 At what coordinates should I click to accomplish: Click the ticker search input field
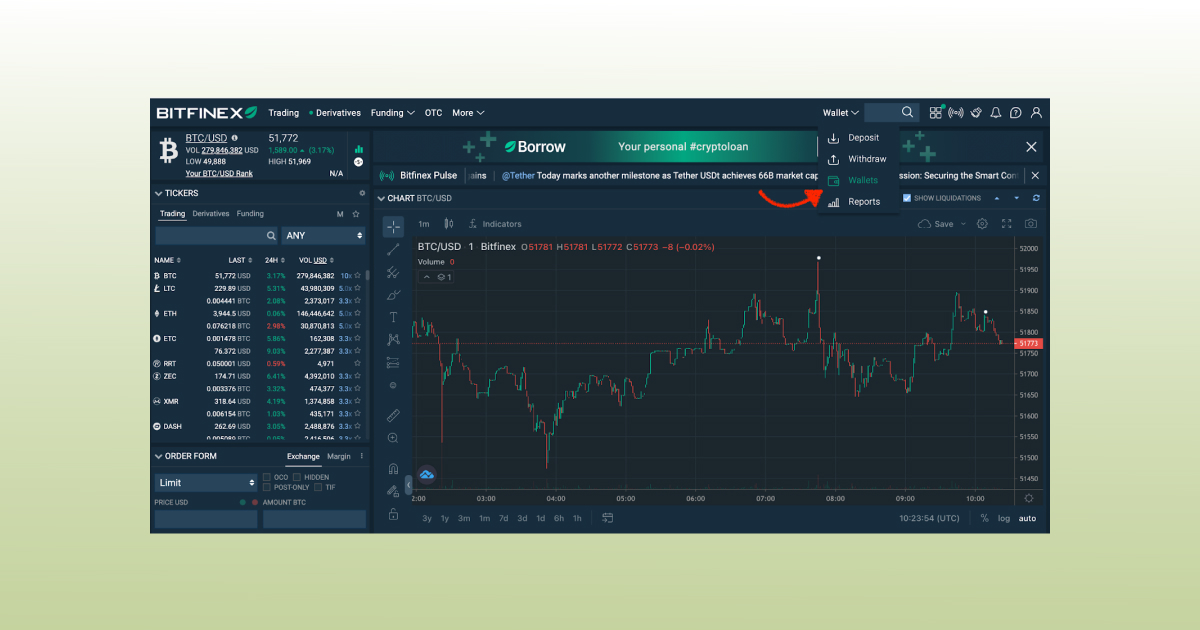(x=210, y=235)
